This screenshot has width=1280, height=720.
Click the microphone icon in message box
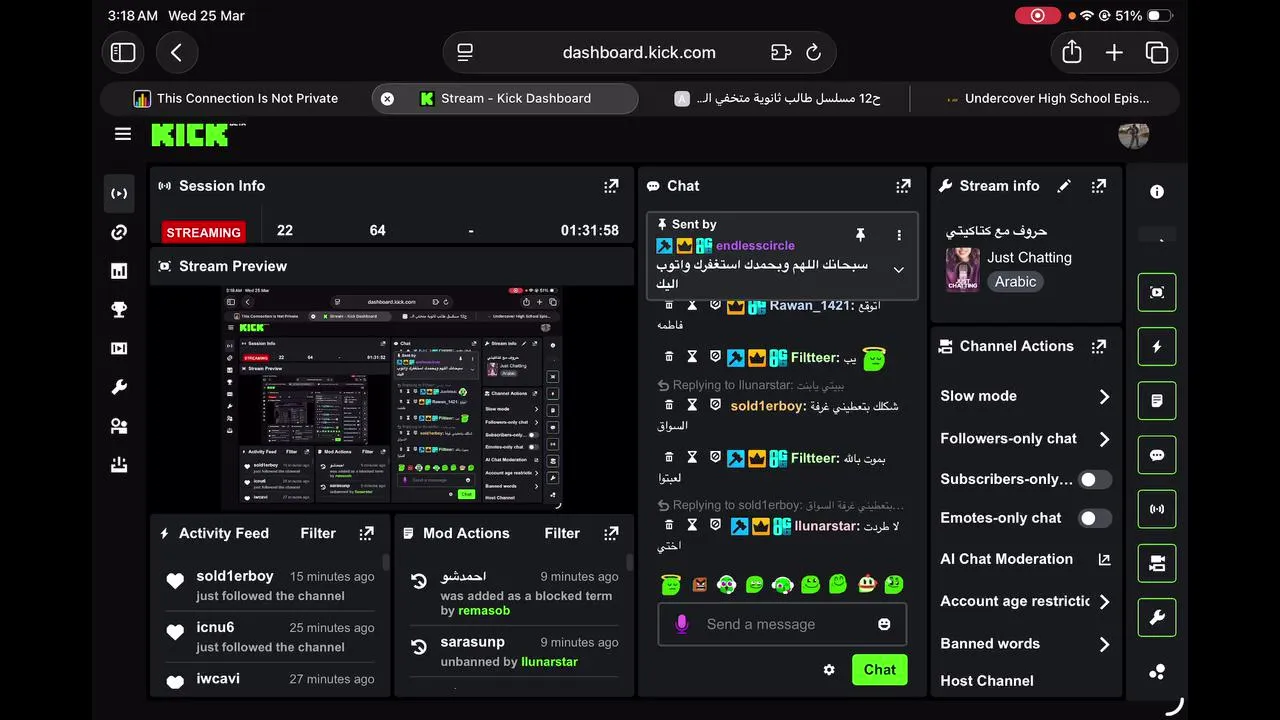682,624
